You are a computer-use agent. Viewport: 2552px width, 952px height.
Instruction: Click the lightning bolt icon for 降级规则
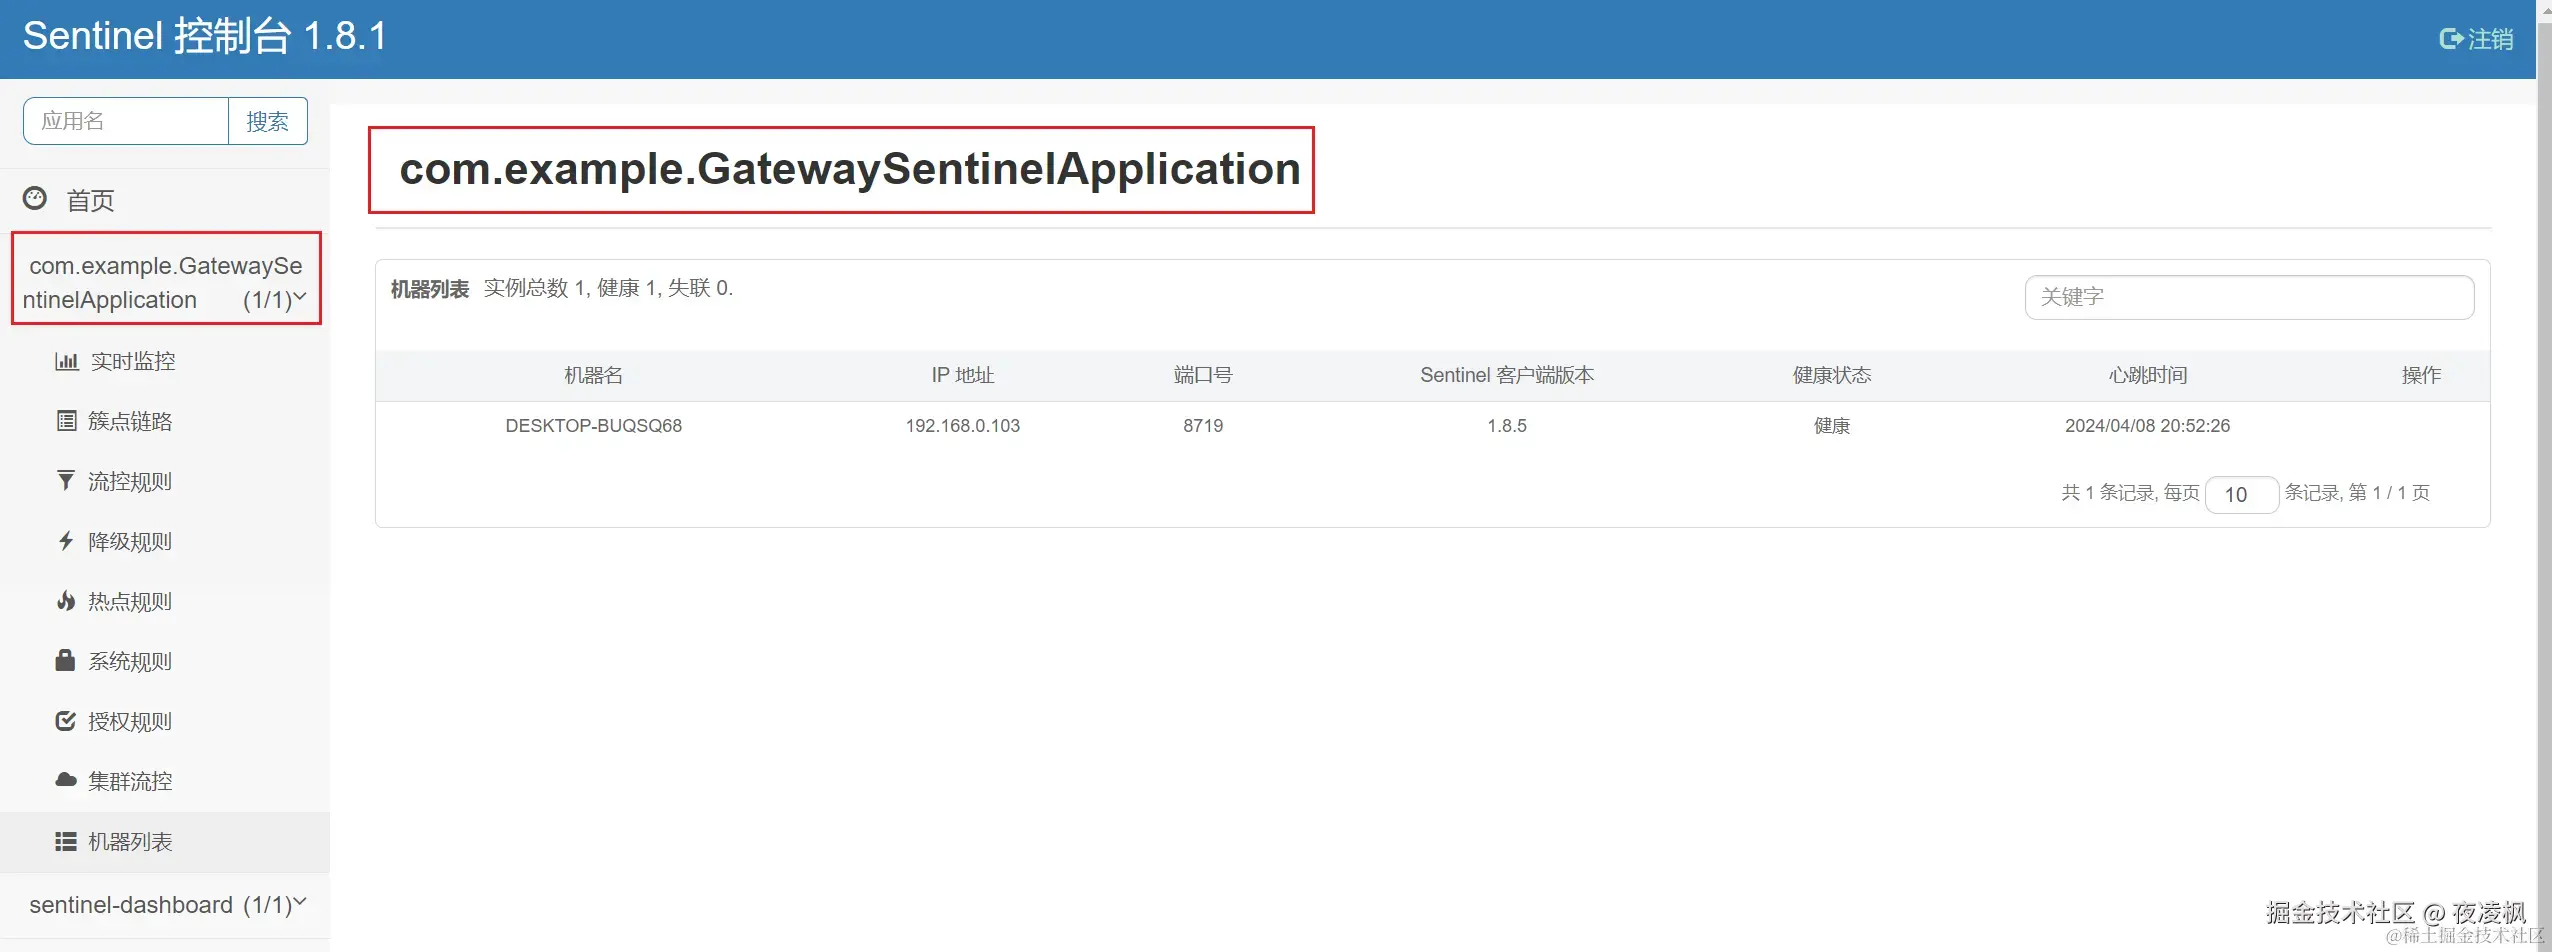[66, 541]
